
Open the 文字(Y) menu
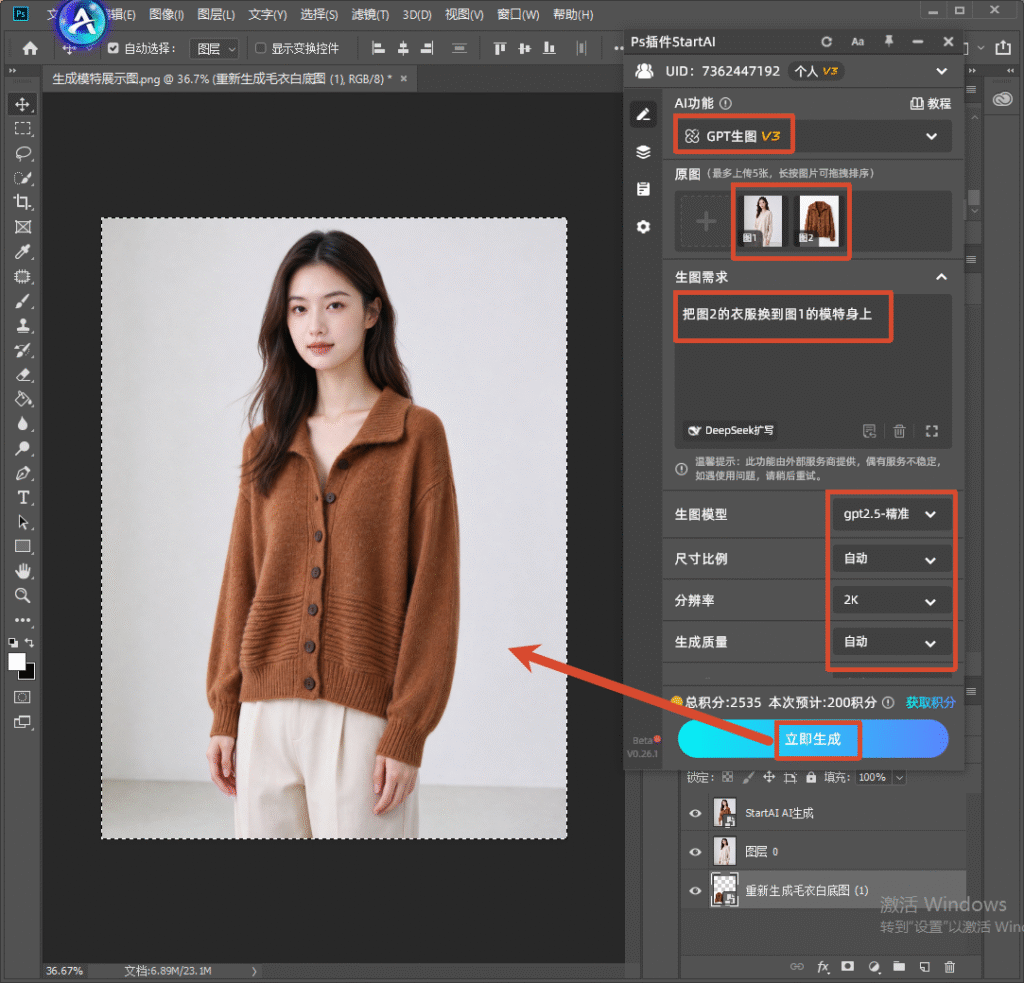tap(267, 14)
